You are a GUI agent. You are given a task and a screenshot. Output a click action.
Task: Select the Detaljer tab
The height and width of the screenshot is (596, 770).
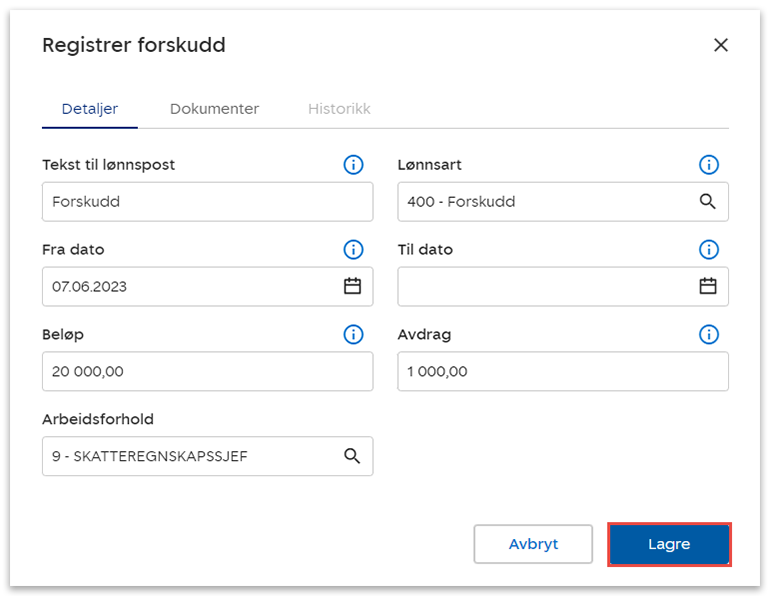(x=89, y=109)
